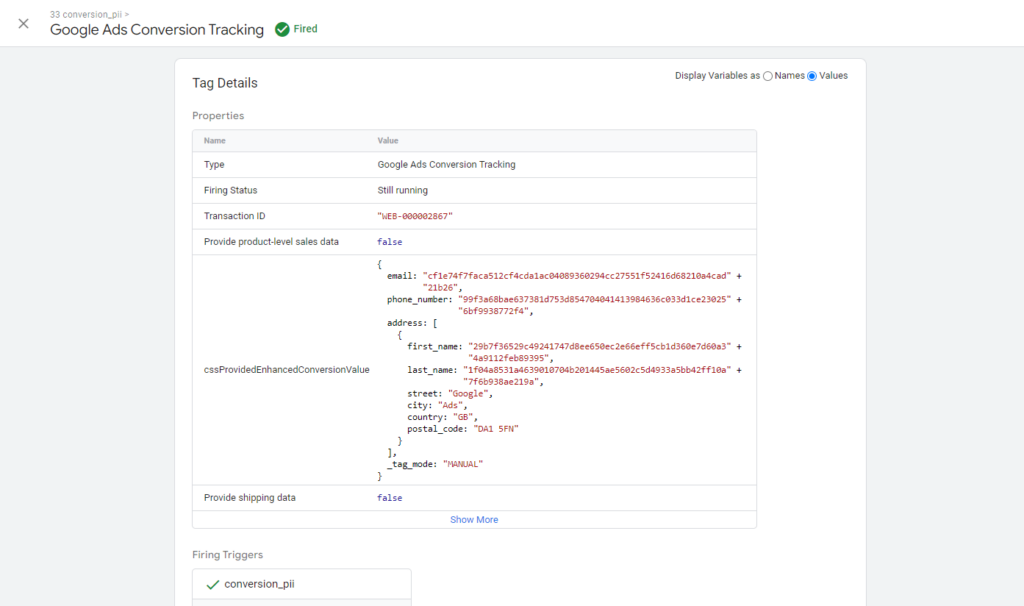Click the green Fired status check icon

282,29
